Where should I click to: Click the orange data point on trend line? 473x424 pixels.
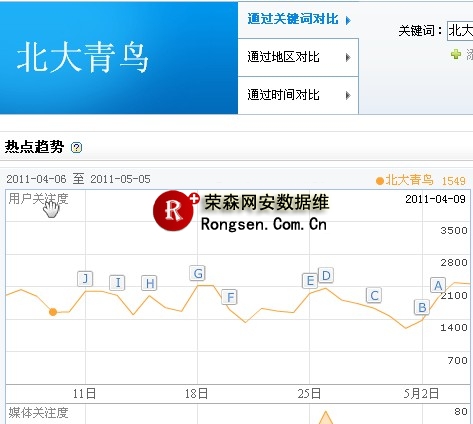53,312
